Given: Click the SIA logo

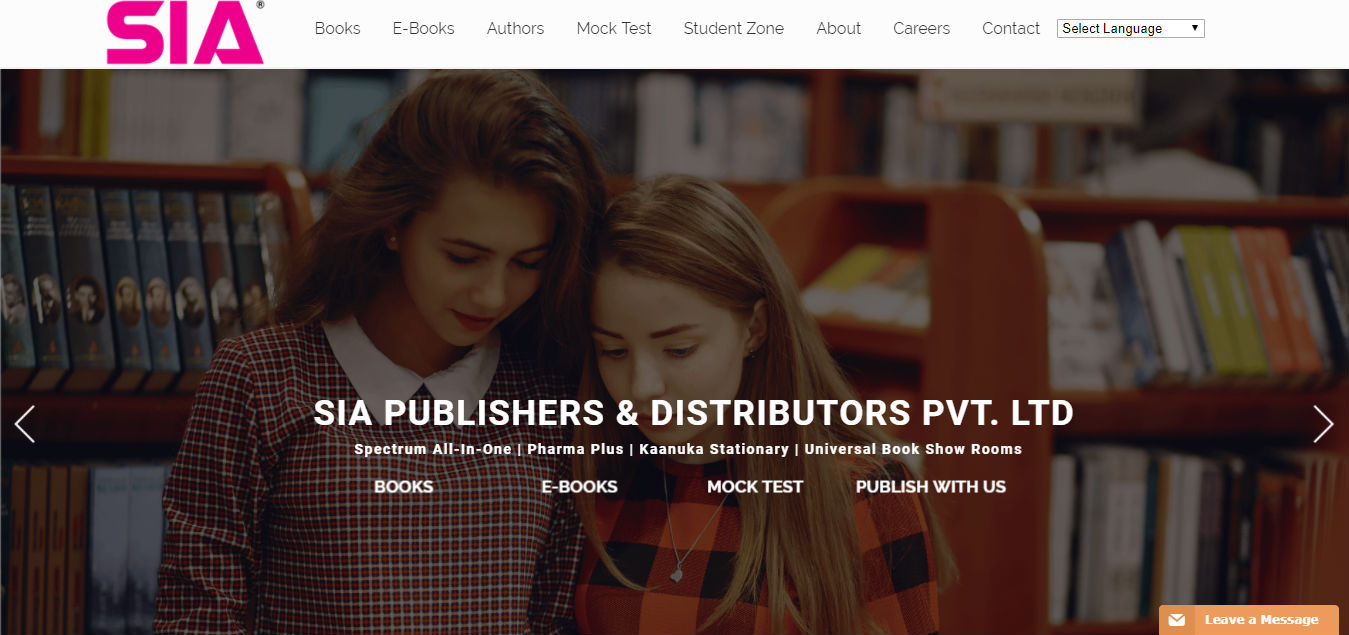Looking at the screenshot, I should 185,32.
